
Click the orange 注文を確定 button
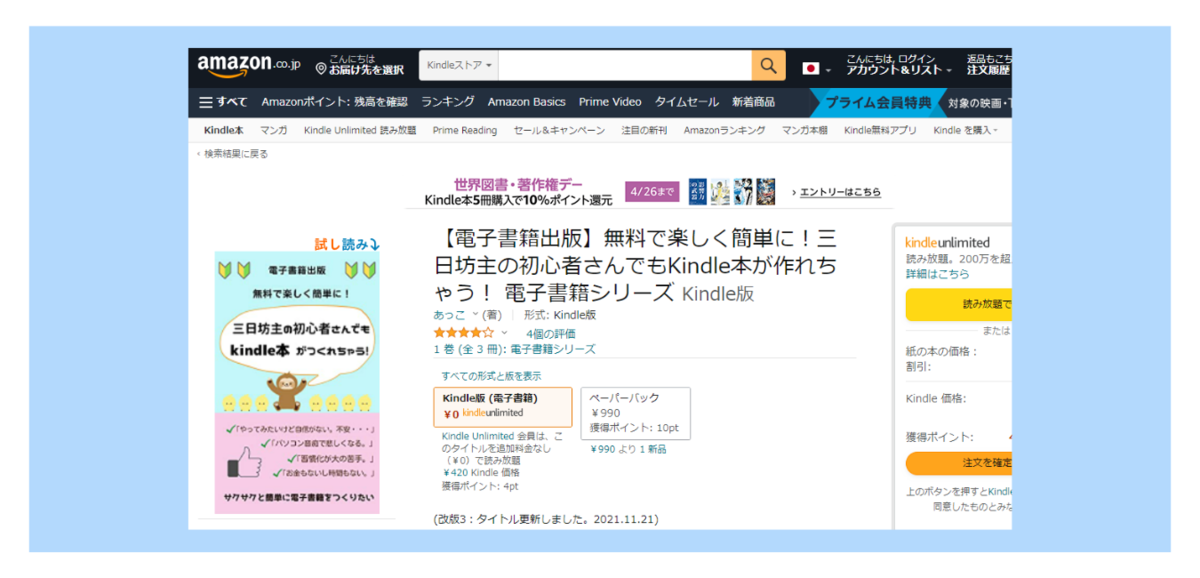tap(958, 463)
